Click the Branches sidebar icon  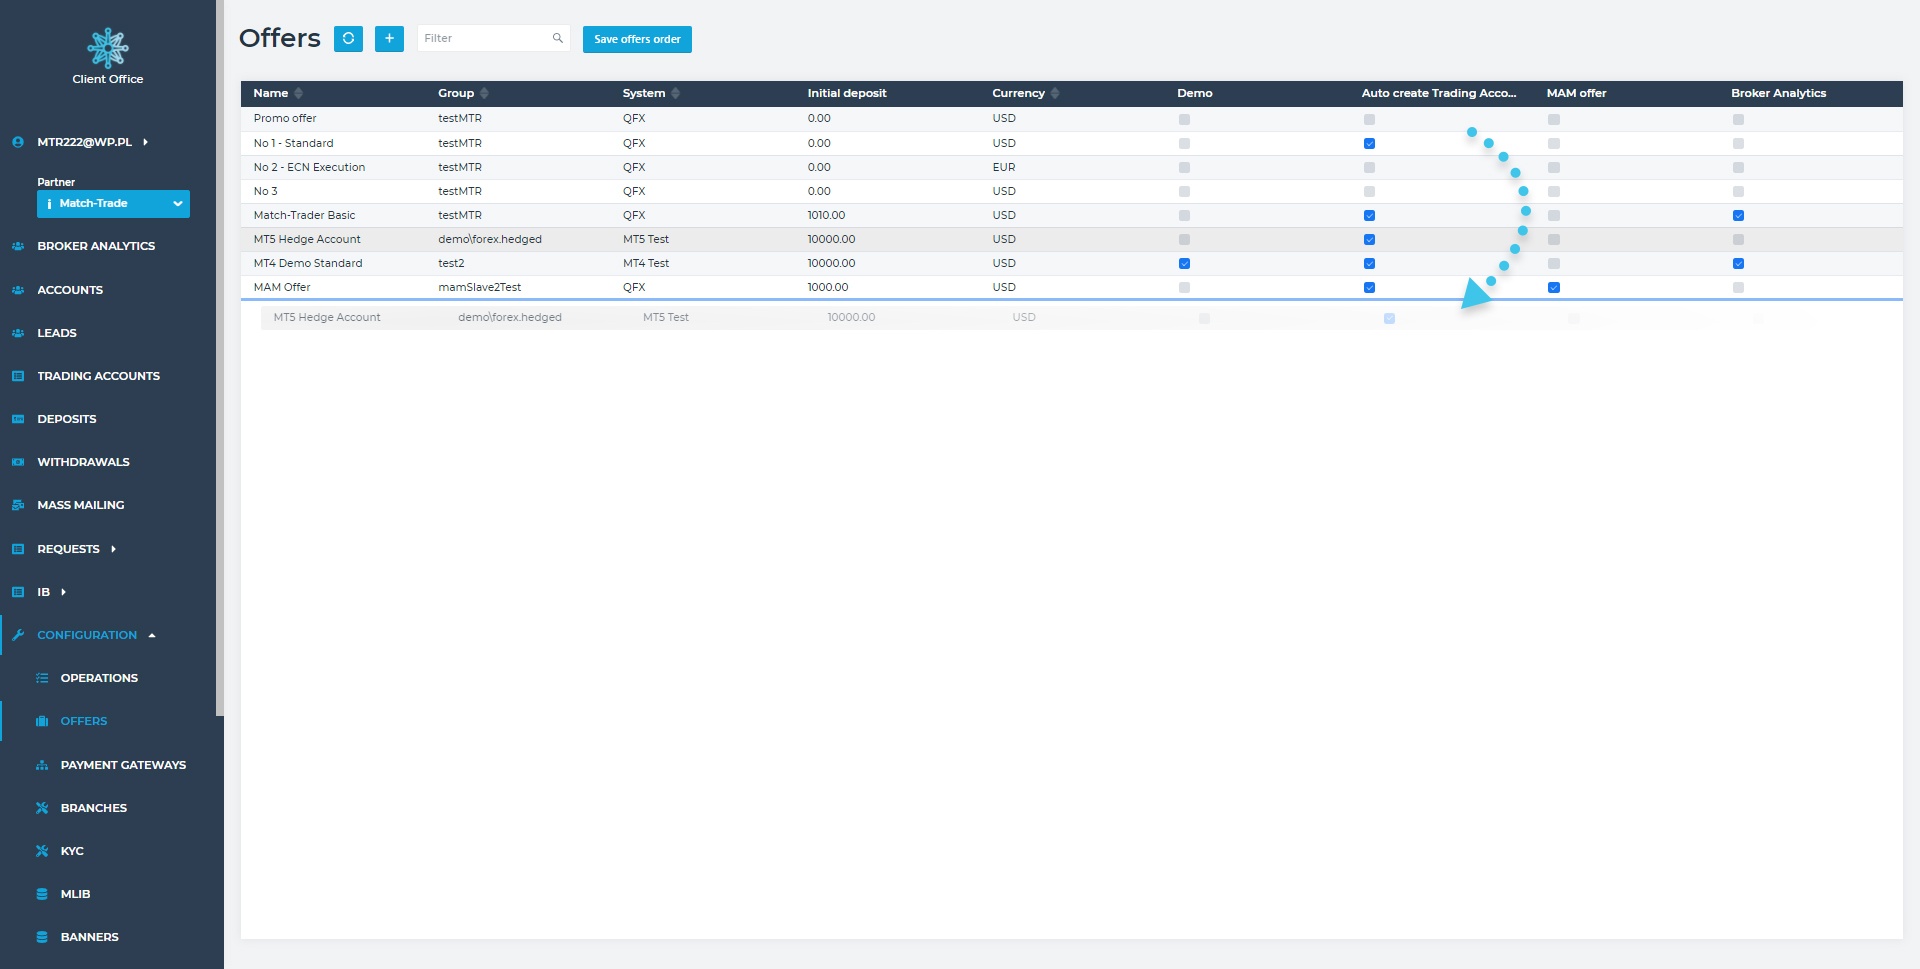pos(42,808)
